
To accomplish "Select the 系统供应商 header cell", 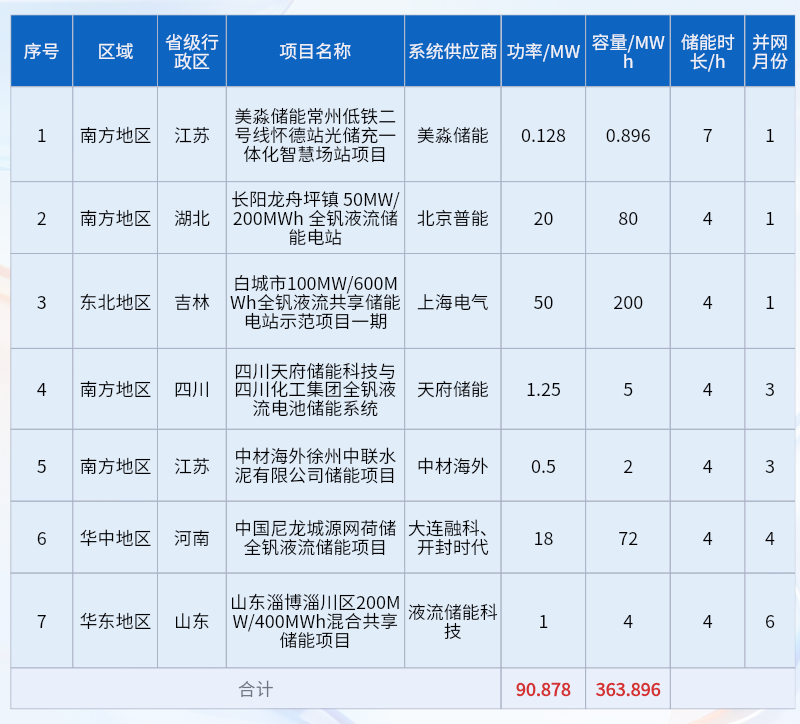I will pos(453,51).
